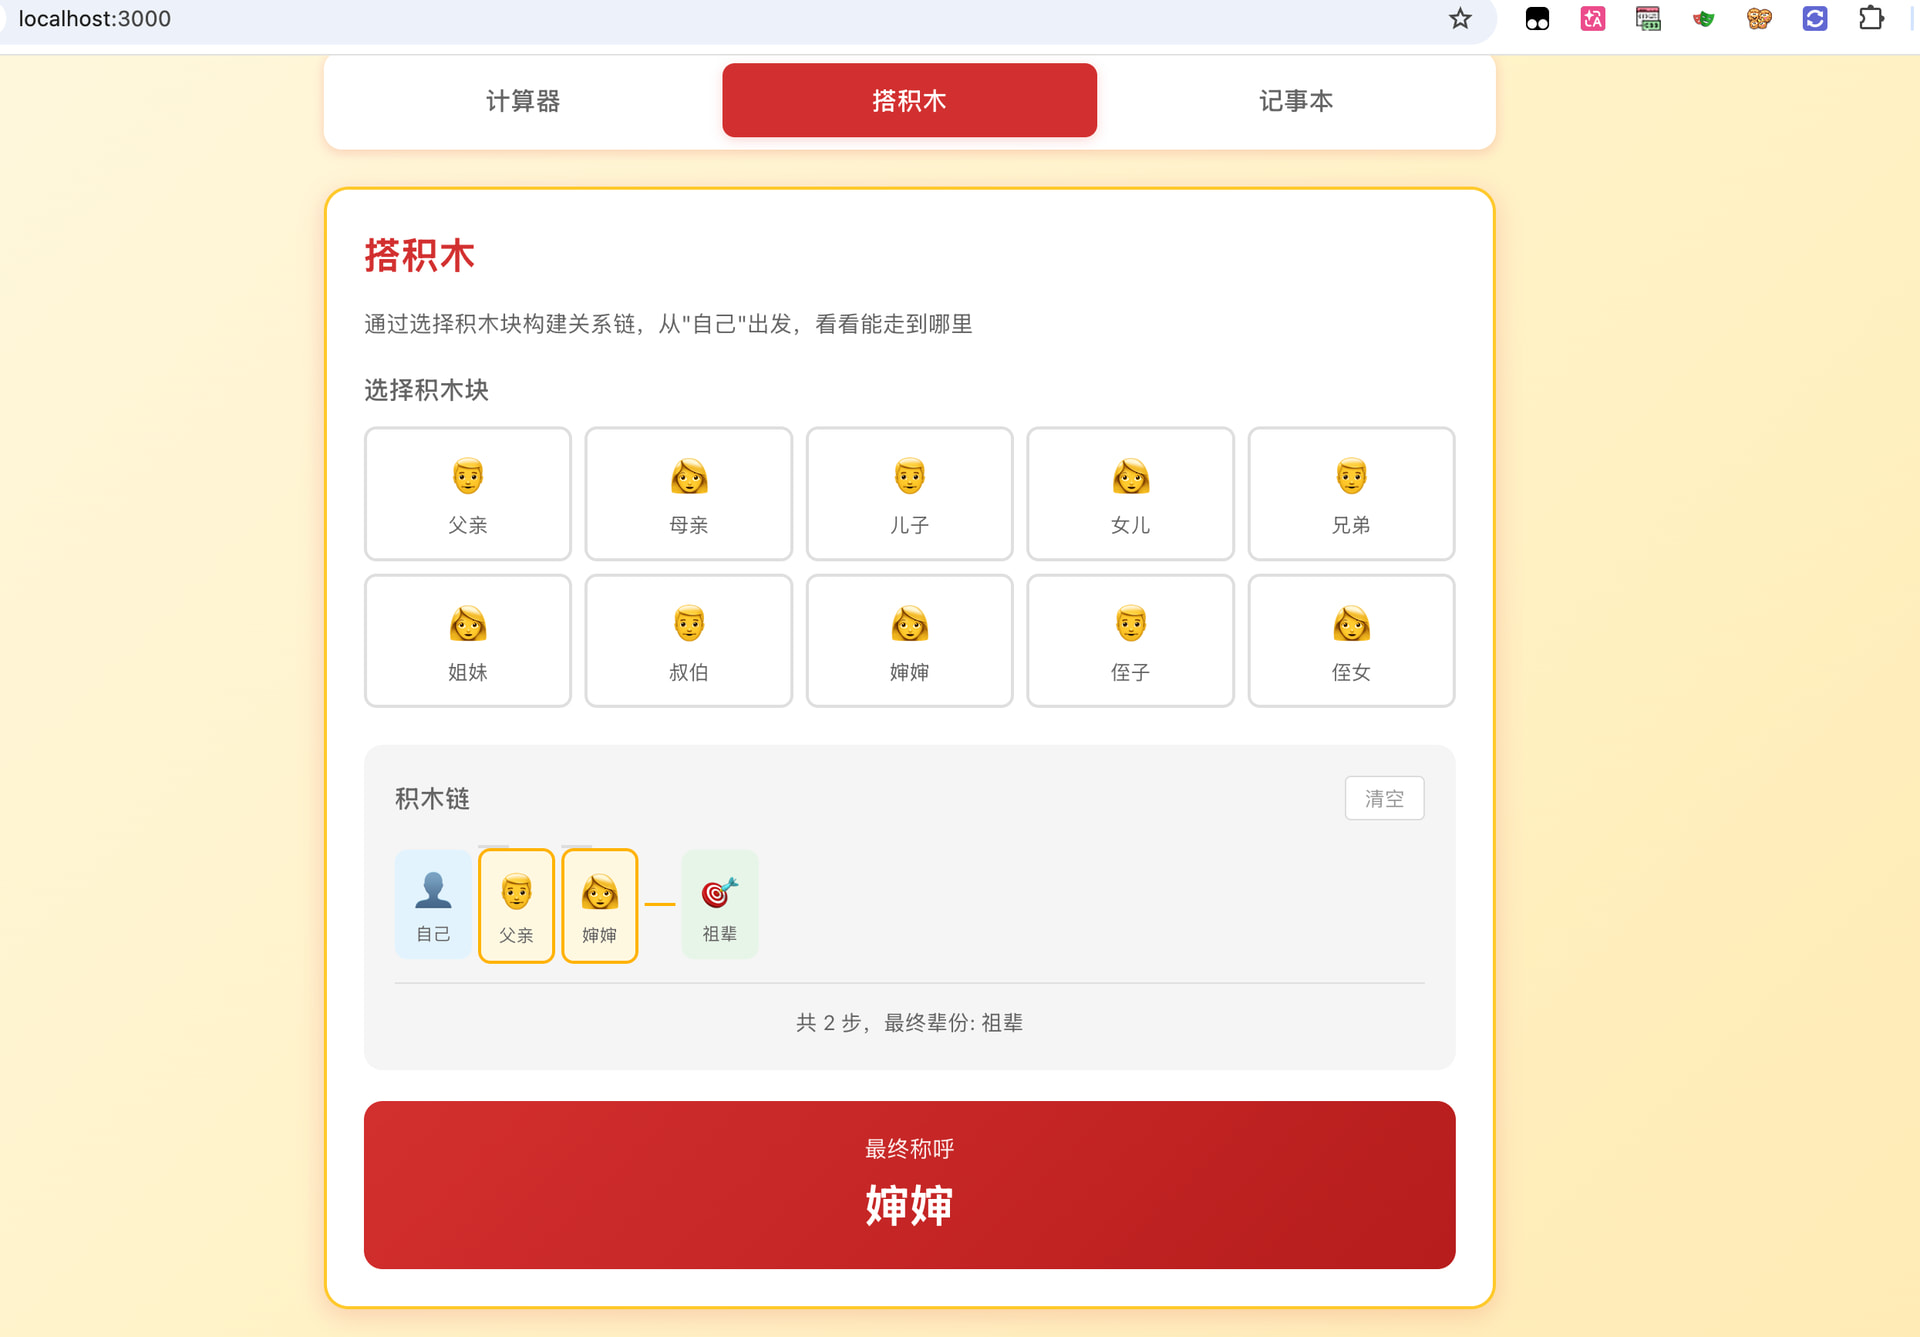Screen dimensions: 1920x1337
Task: Choose the 兄弟 block
Action: coord(1351,494)
